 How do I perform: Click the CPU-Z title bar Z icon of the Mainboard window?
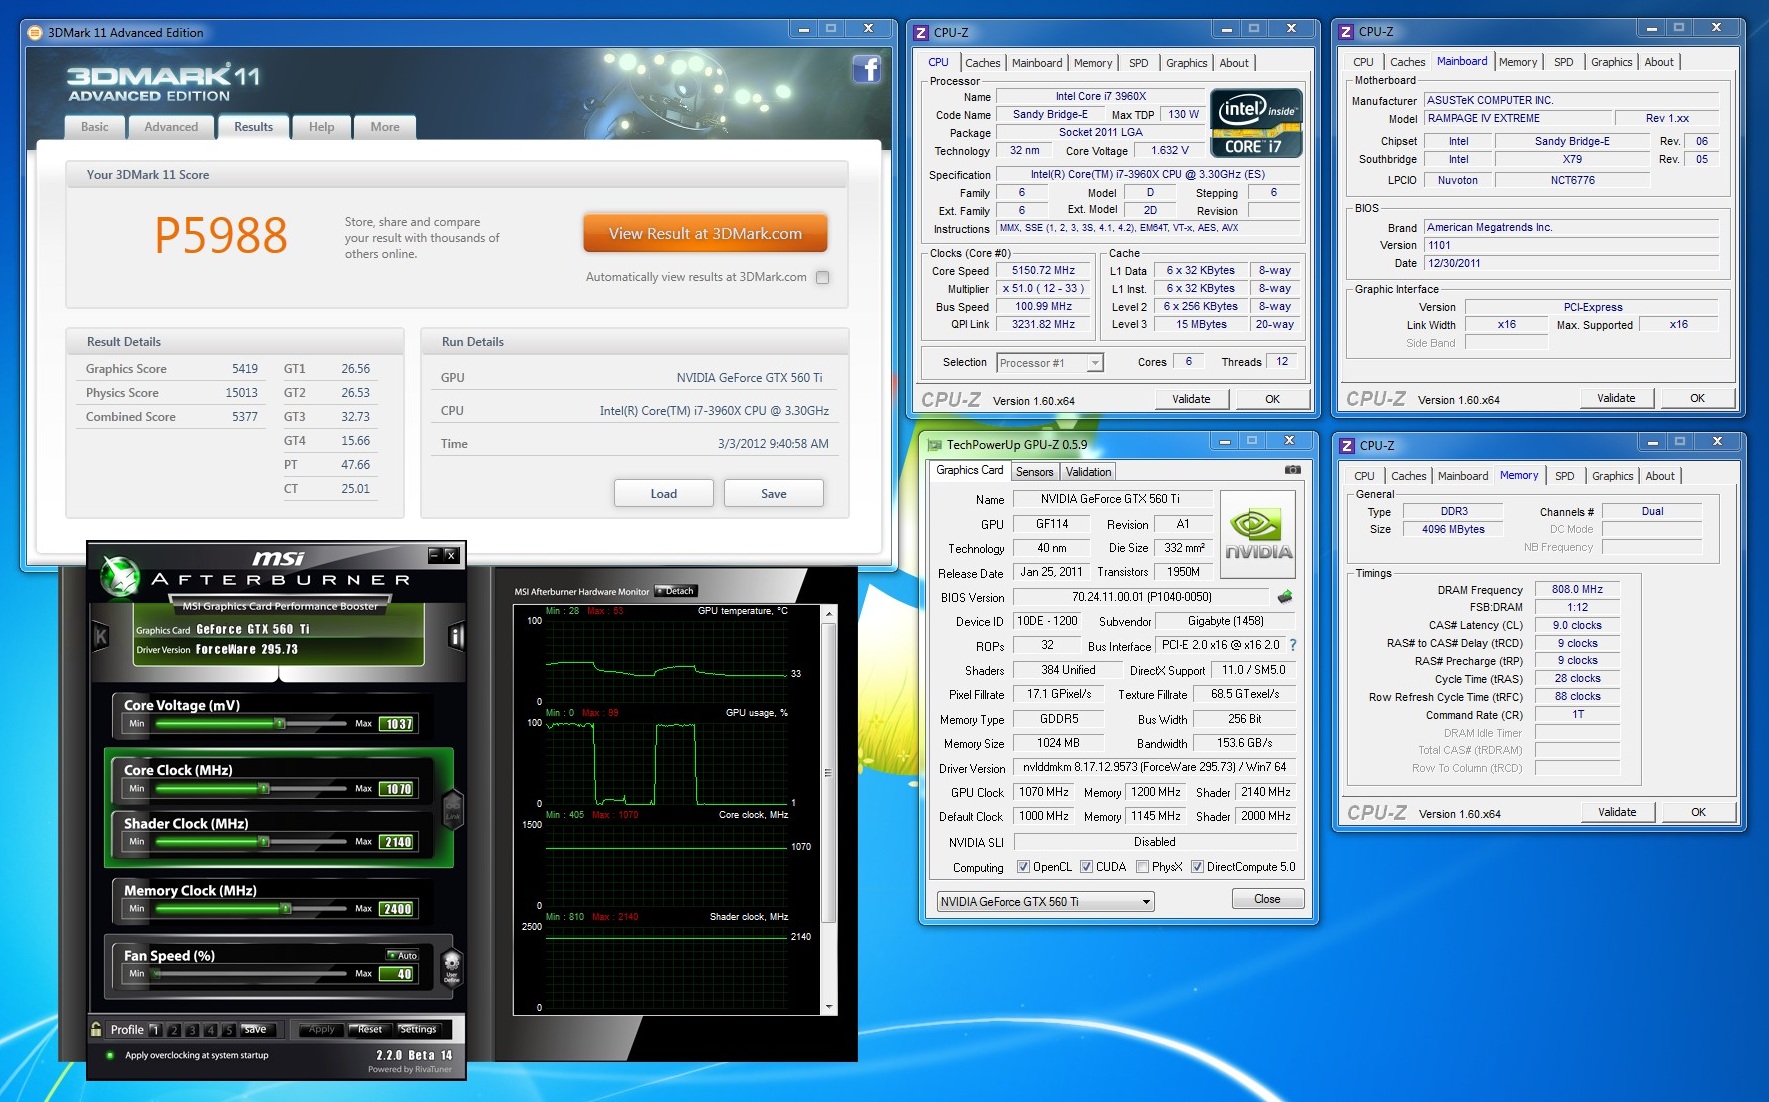click(1346, 32)
